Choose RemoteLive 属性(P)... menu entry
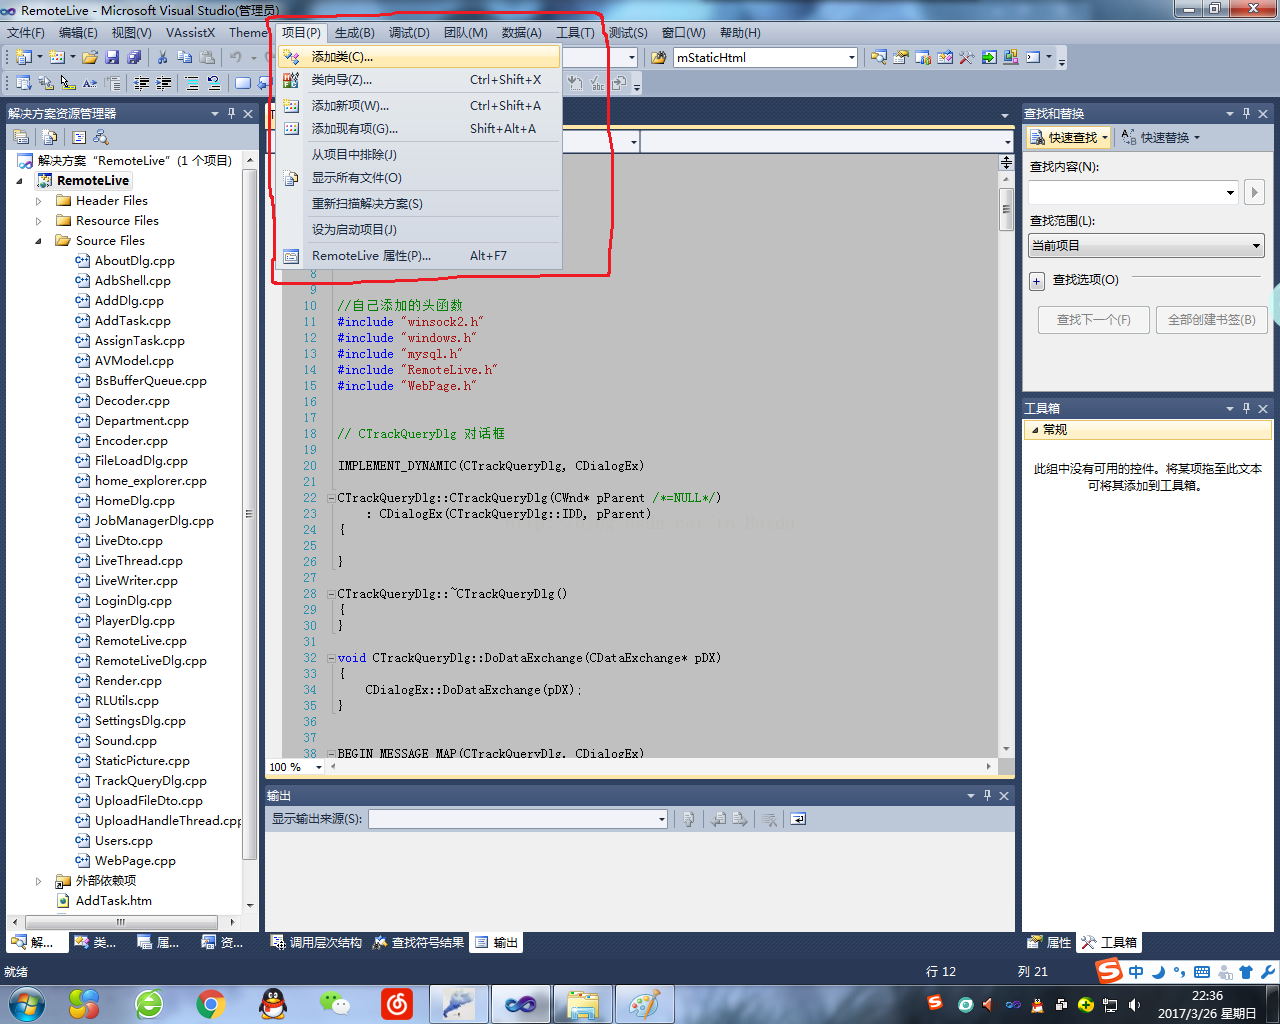This screenshot has height=1024, width=1280. pos(419,256)
